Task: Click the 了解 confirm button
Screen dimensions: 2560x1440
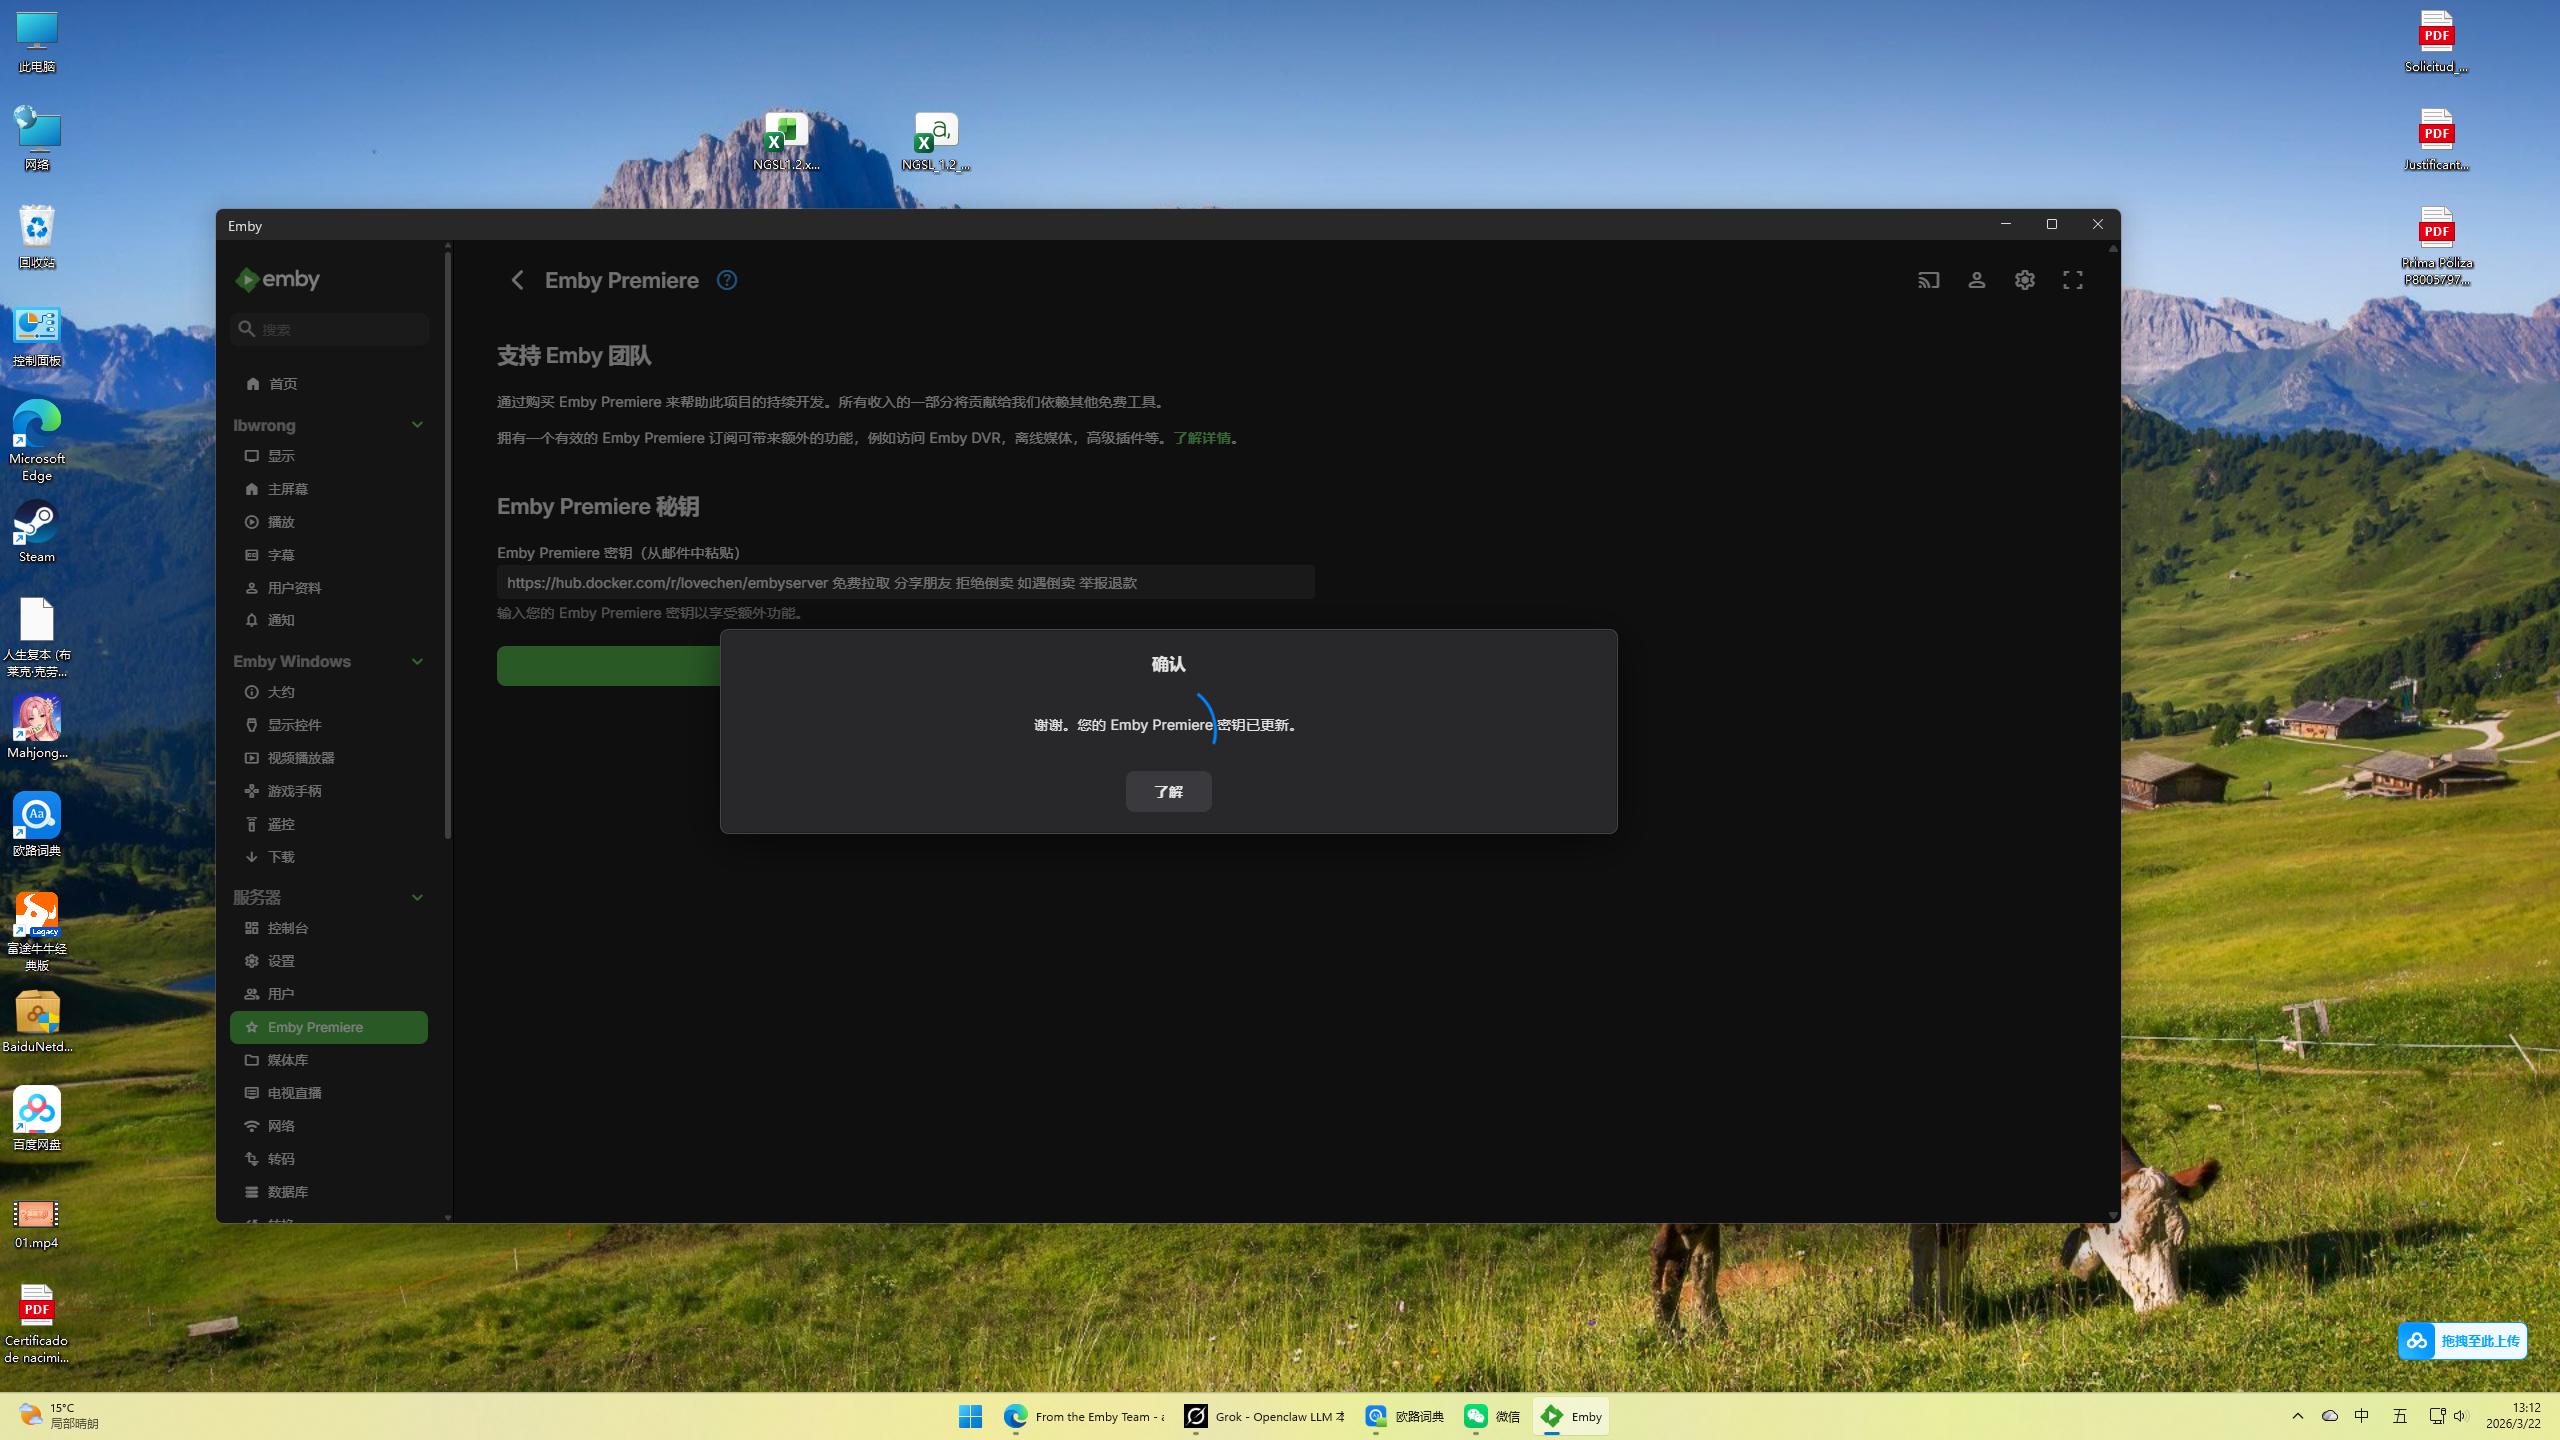Action: 1168,792
